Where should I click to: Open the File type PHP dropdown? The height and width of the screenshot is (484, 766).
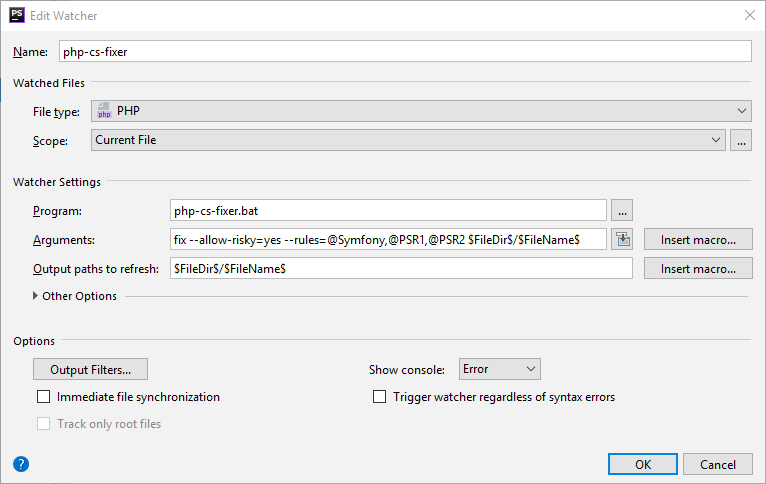(421, 111)
